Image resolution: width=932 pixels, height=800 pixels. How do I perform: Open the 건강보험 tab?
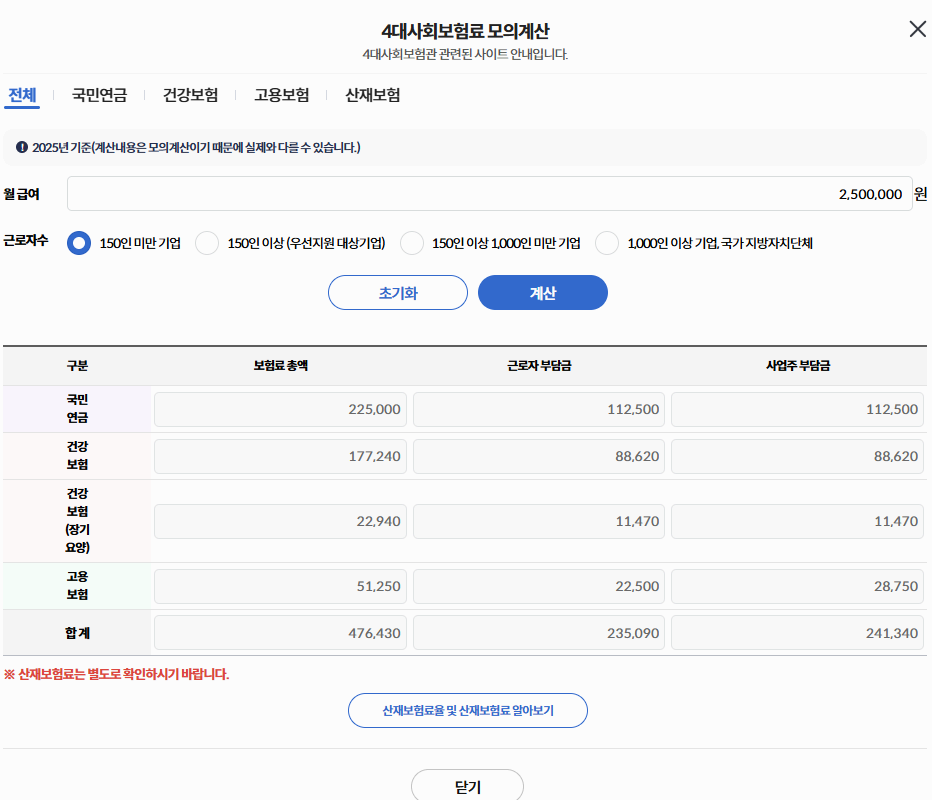coord(190,95)
